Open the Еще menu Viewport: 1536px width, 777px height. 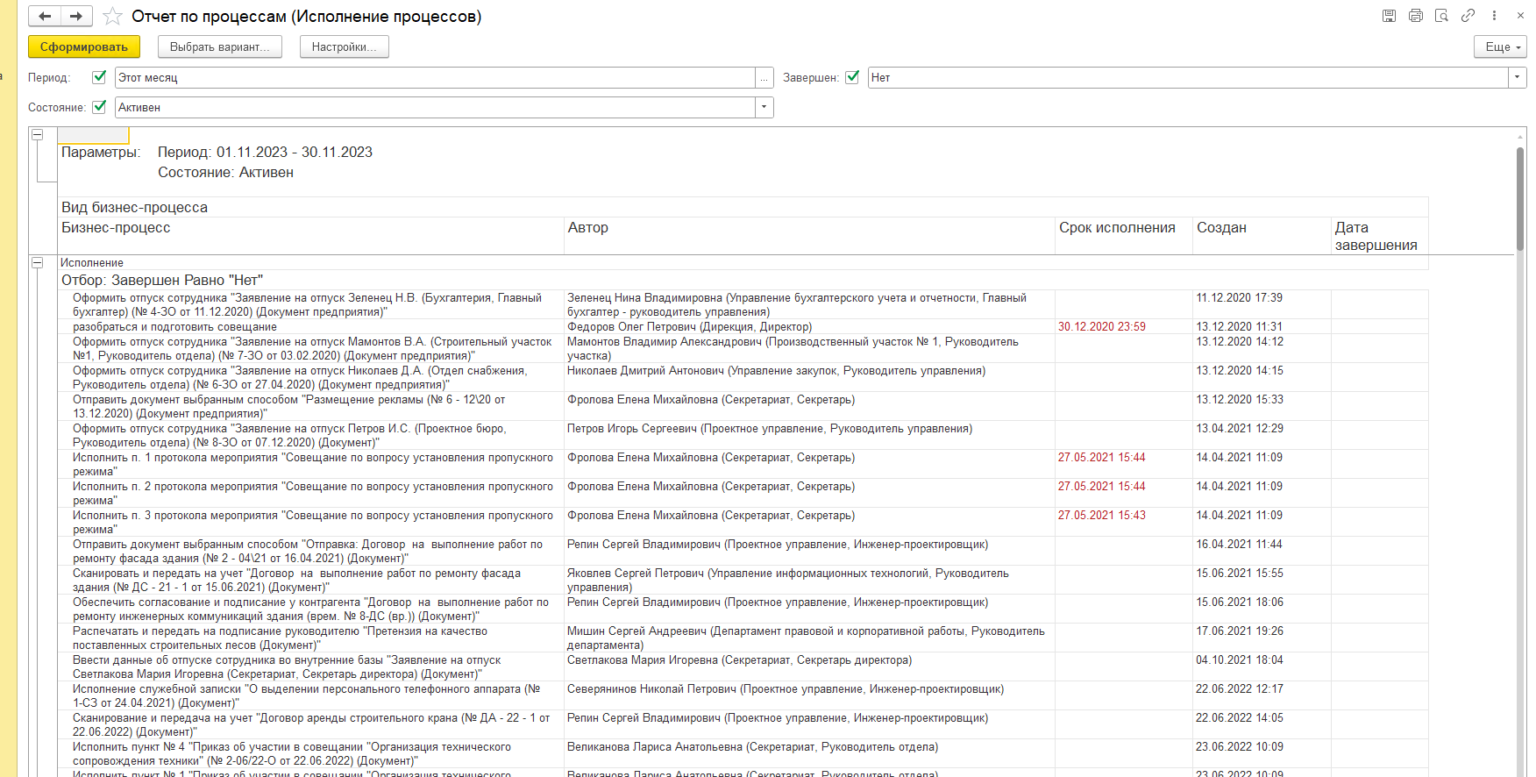[x=1503, y=47]
